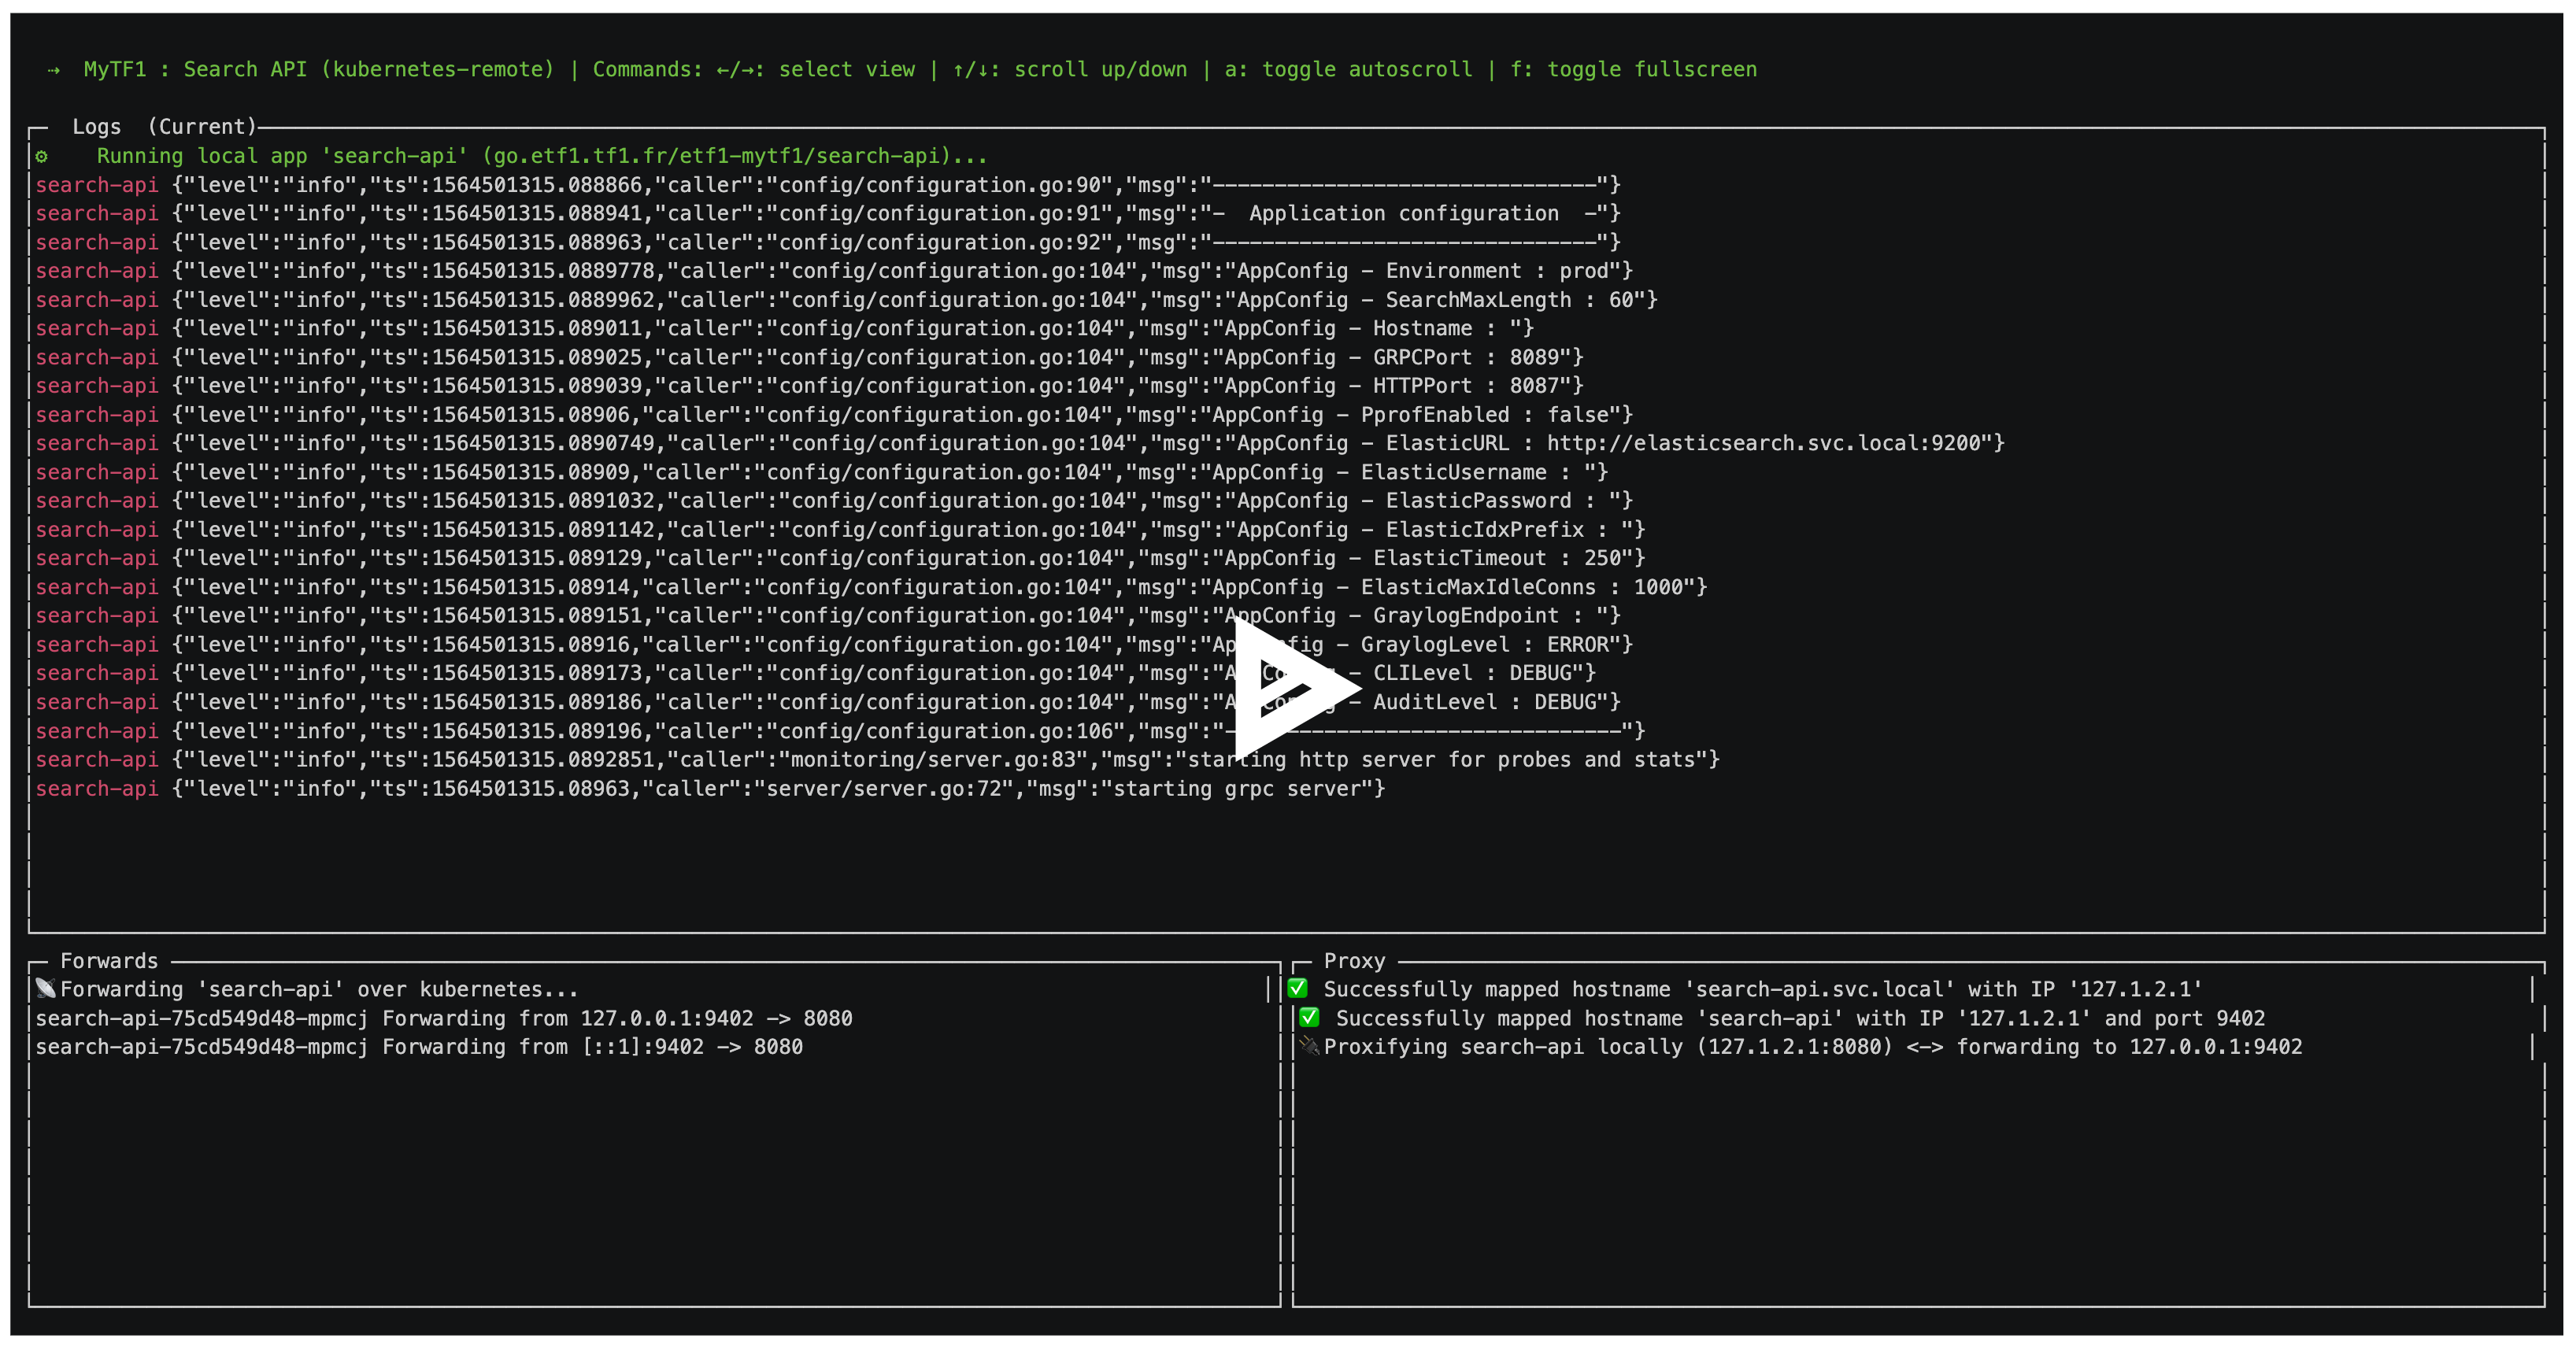Click first 'search-api' red log prefix
This screenshot has height=1349, width=2576.
pyautogui.click(x=97, y=185)
